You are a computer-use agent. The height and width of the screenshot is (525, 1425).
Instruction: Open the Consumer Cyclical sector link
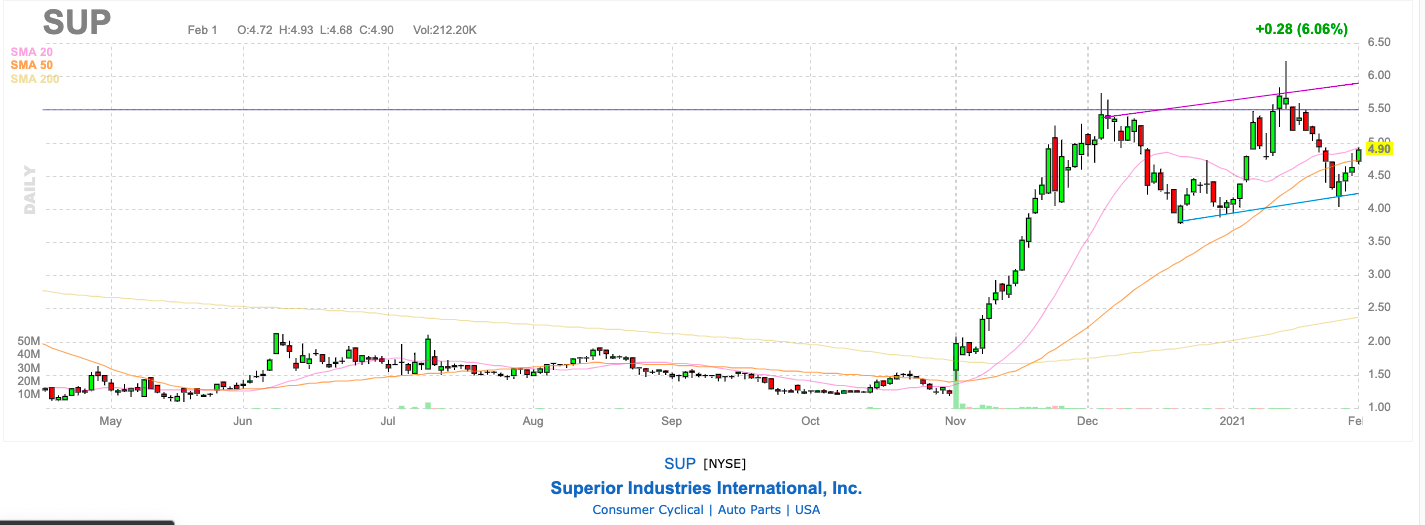coord(649,510)
